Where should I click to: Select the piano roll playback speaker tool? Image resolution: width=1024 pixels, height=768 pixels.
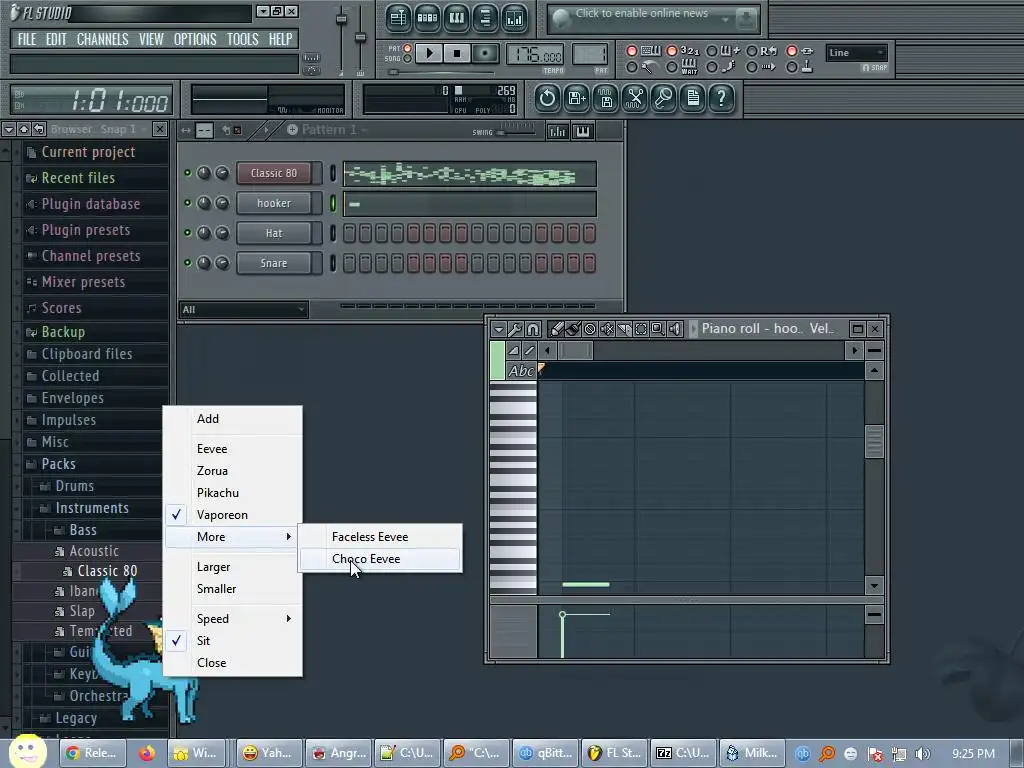(675, 328)
